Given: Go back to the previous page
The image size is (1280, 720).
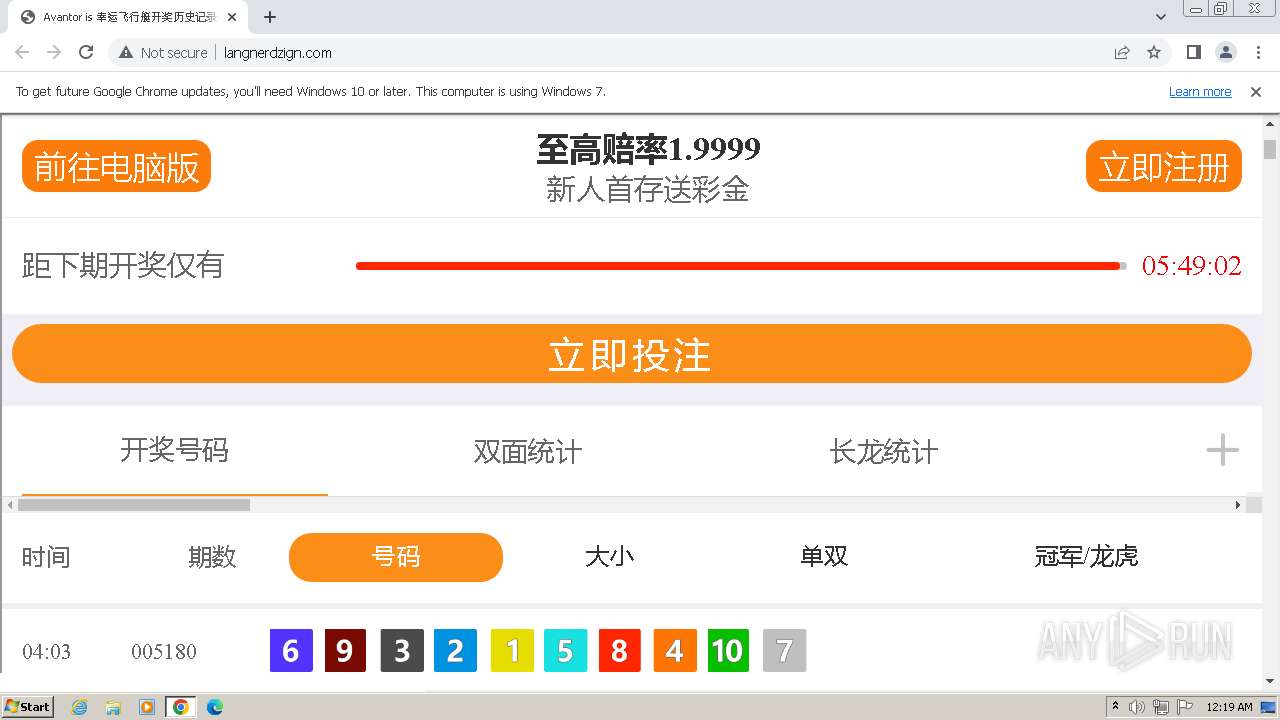Looking at the screenshot, I should (x=22, y=52).
